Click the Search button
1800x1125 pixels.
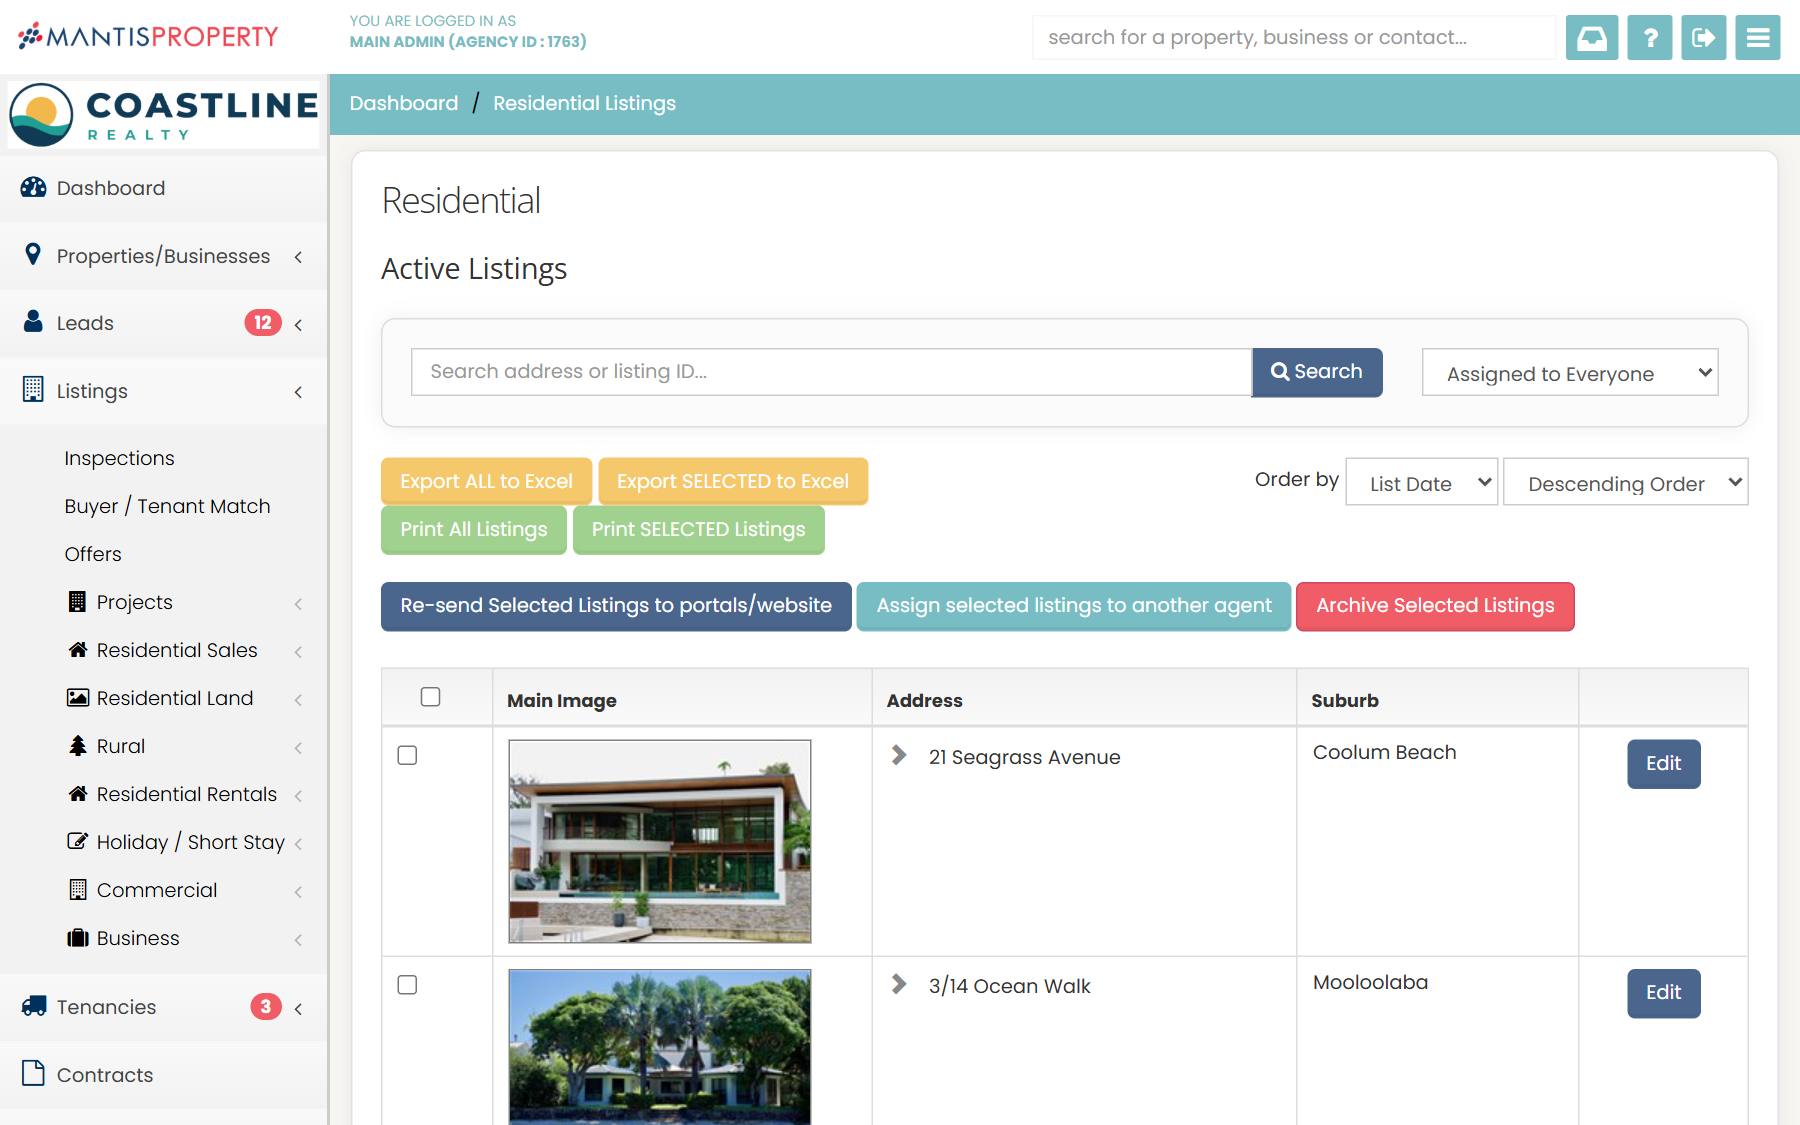1317,372
